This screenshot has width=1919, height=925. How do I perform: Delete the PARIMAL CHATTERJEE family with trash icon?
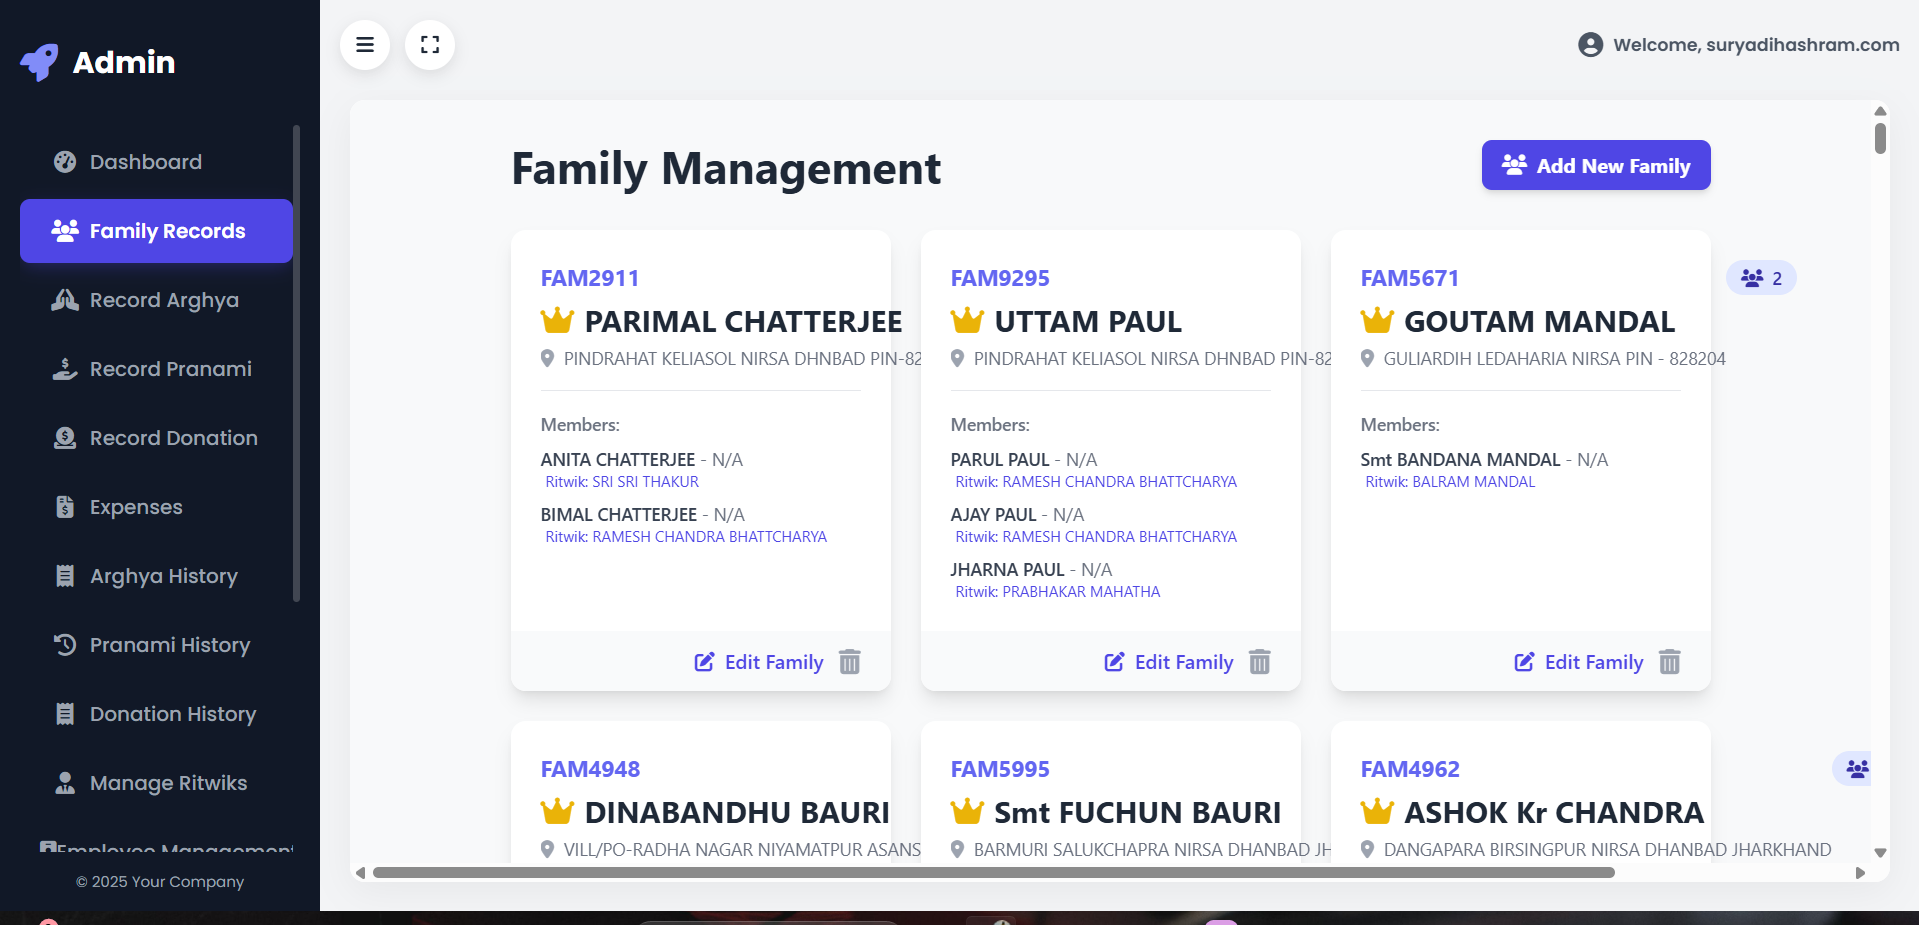(x=849, y=662)
